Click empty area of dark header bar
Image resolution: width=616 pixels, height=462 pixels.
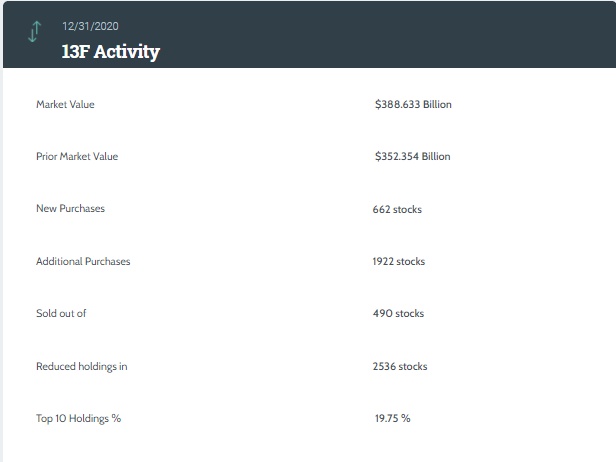click(400, 35)
